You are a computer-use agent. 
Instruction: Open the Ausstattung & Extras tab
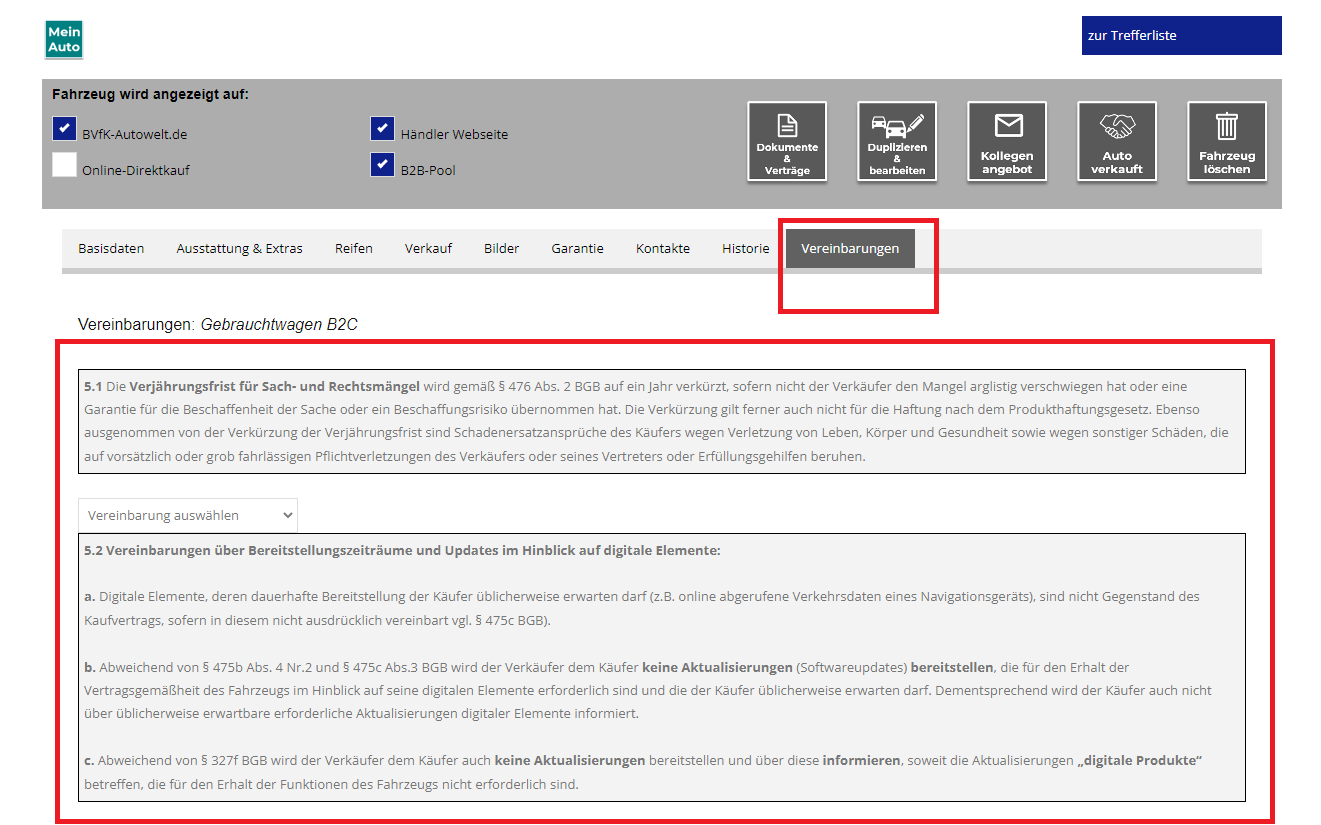pyautogui.click(x=240, y=248)
